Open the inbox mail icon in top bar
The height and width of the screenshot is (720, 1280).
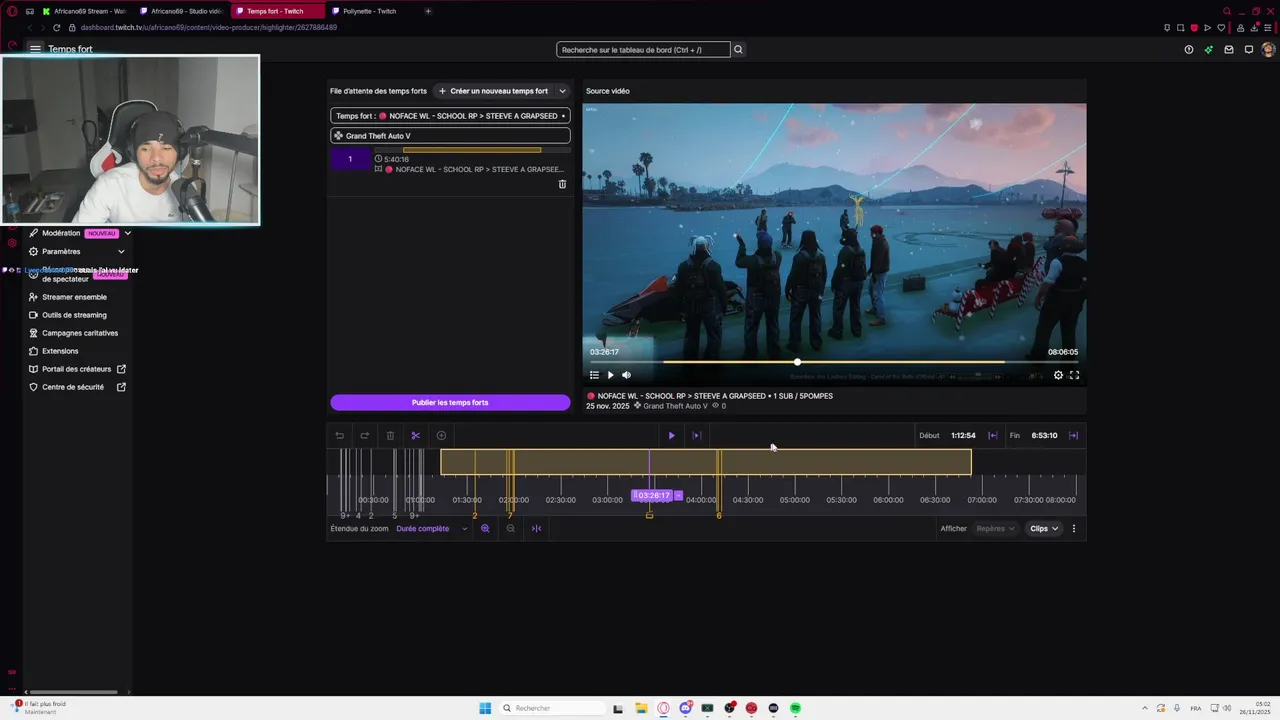pos(1229,49)
